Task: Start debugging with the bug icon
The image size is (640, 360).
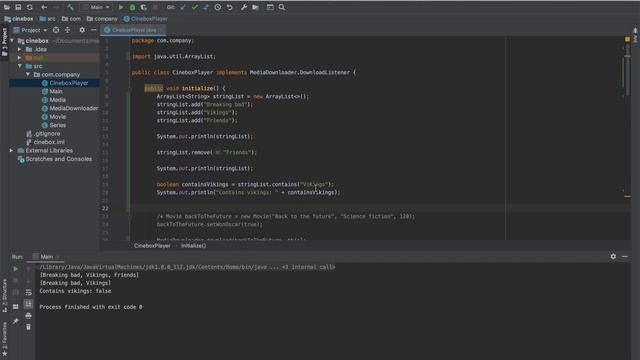Action: pos(132,7)
